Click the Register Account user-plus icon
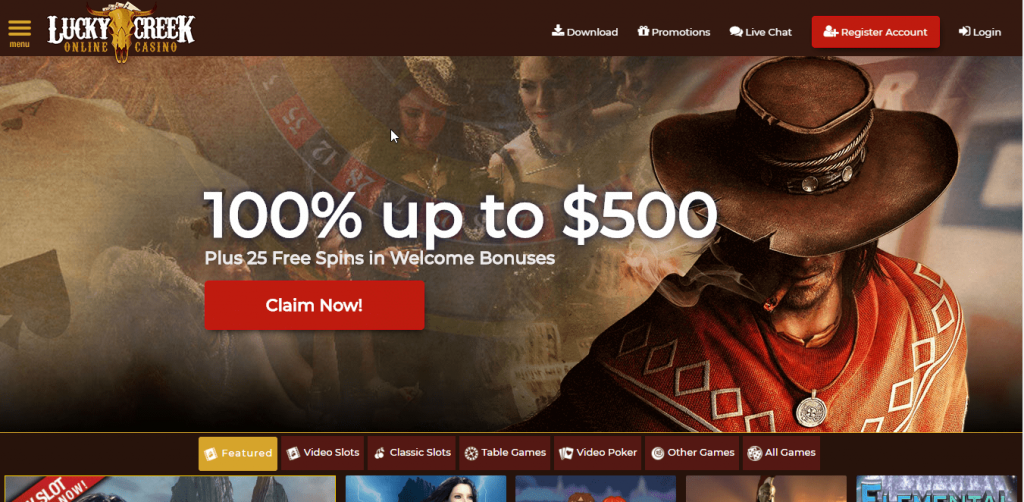 [831, 32]
